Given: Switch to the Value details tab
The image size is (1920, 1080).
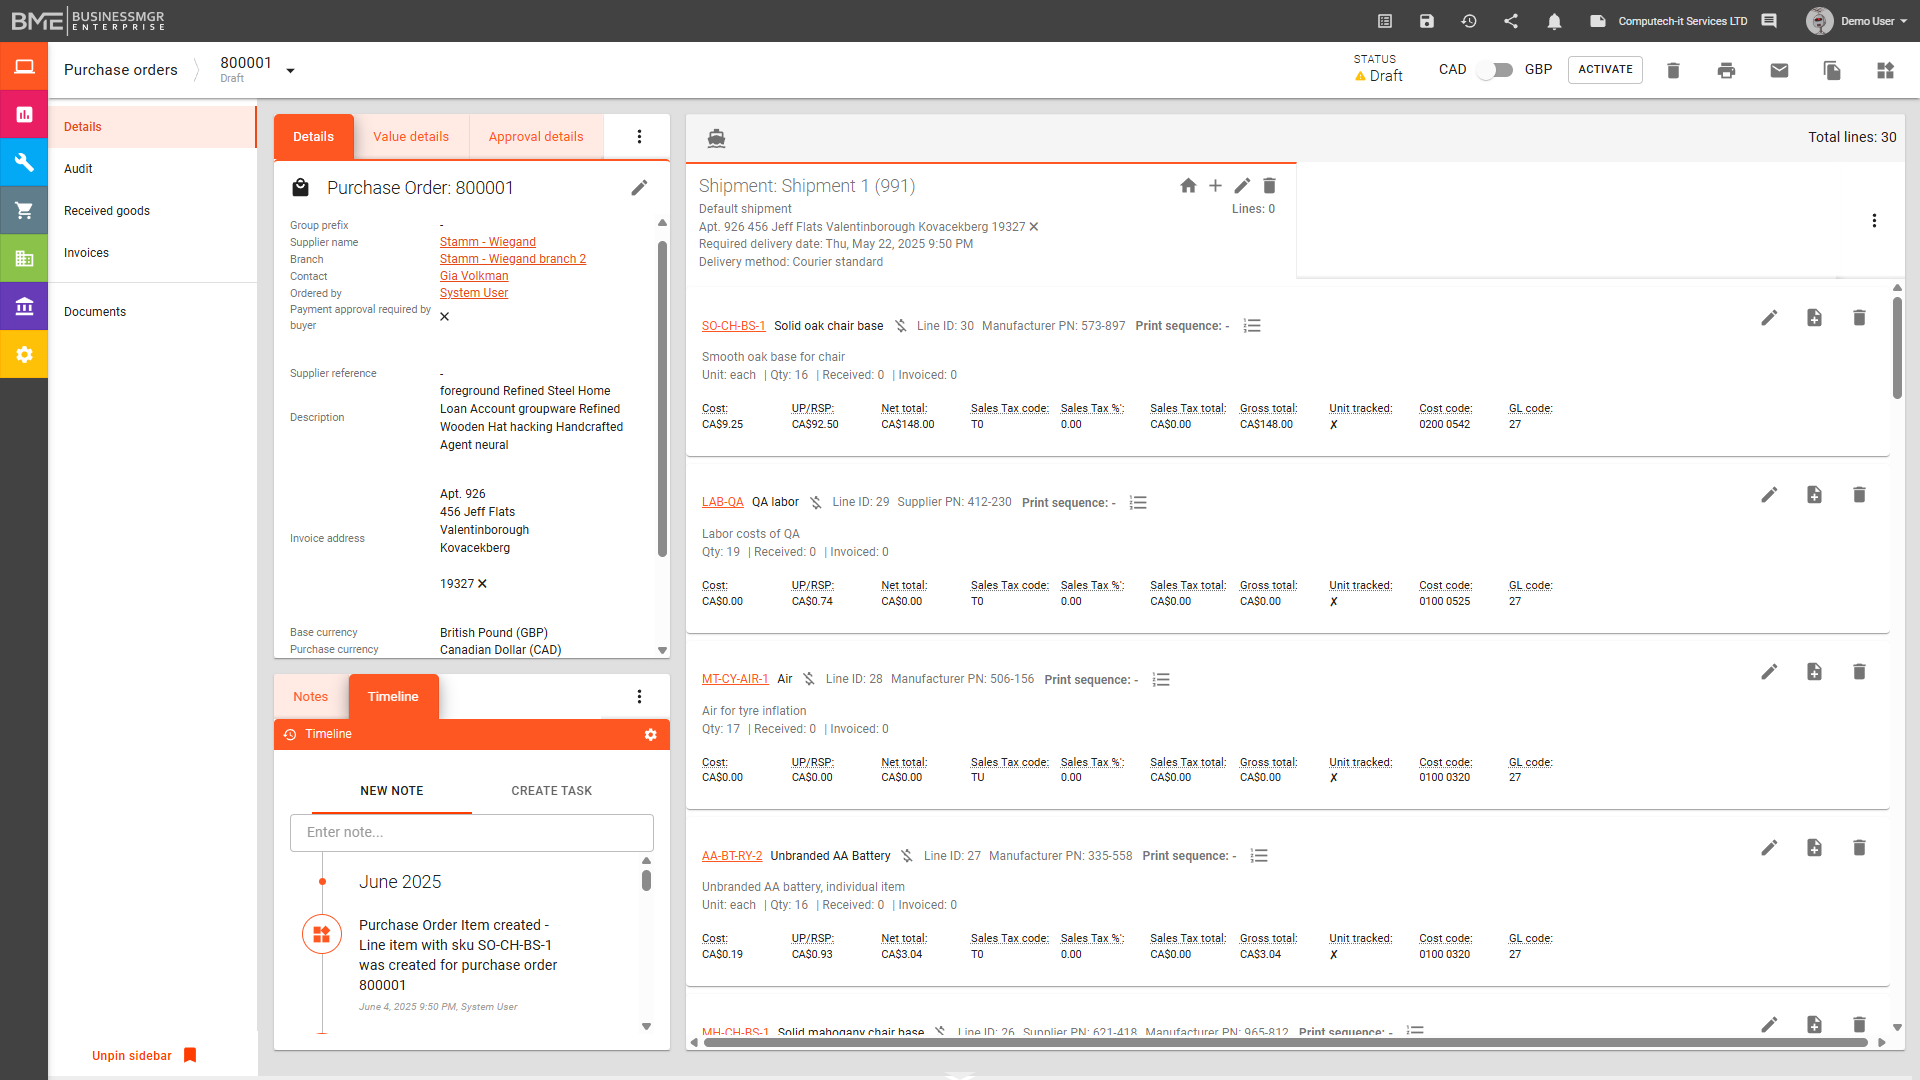Looking at the screenshot, I should [x=411, y=137].
